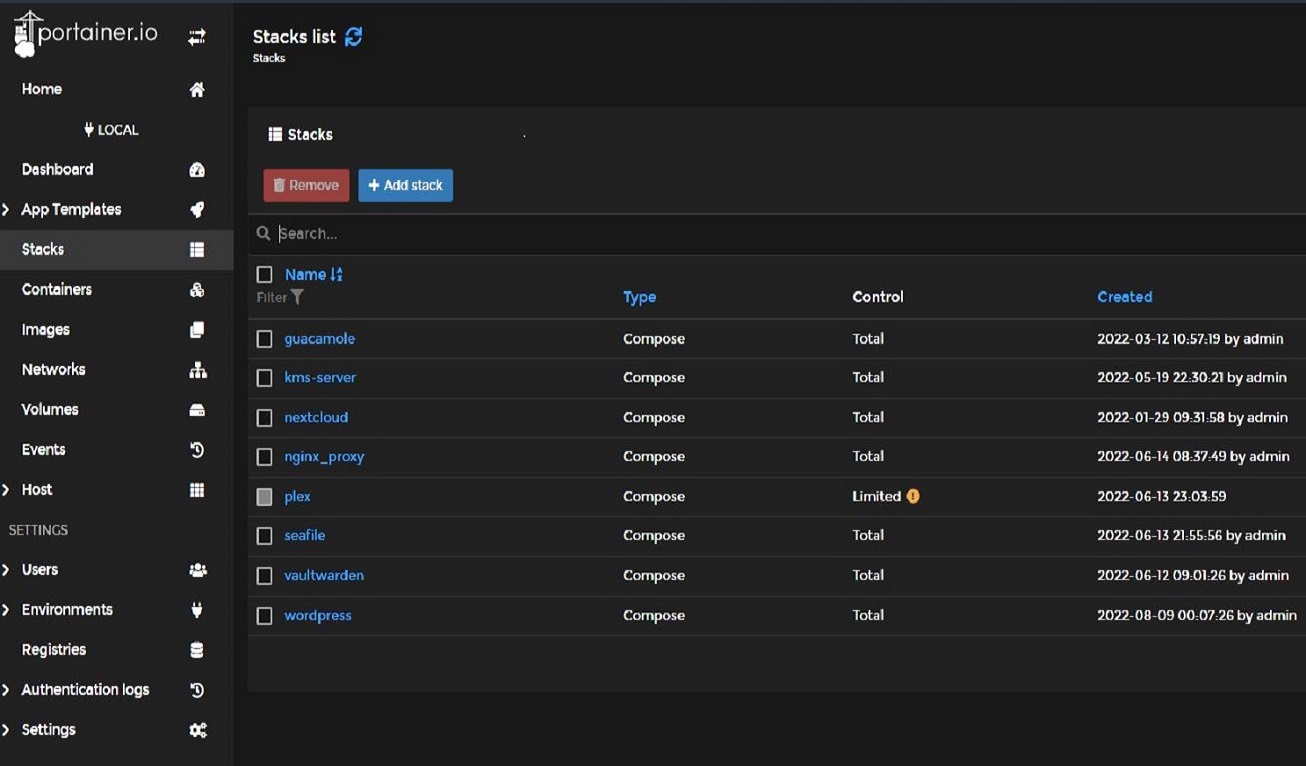Screen dimensions: 1306x766
Task: Click the Stacks grid icon in sidebar
Action: pos(197,249)
